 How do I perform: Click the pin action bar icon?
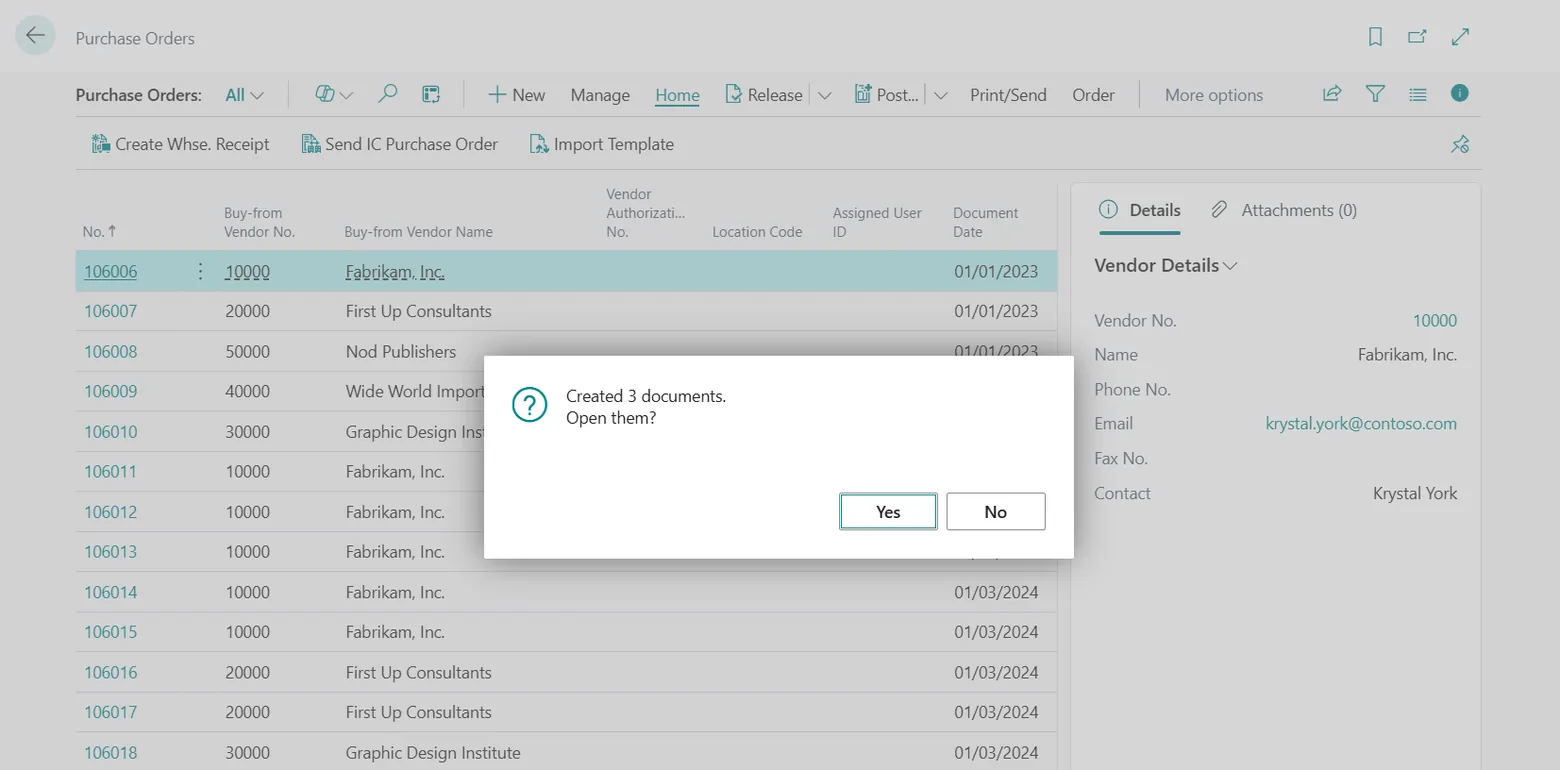click(1460, 144)
